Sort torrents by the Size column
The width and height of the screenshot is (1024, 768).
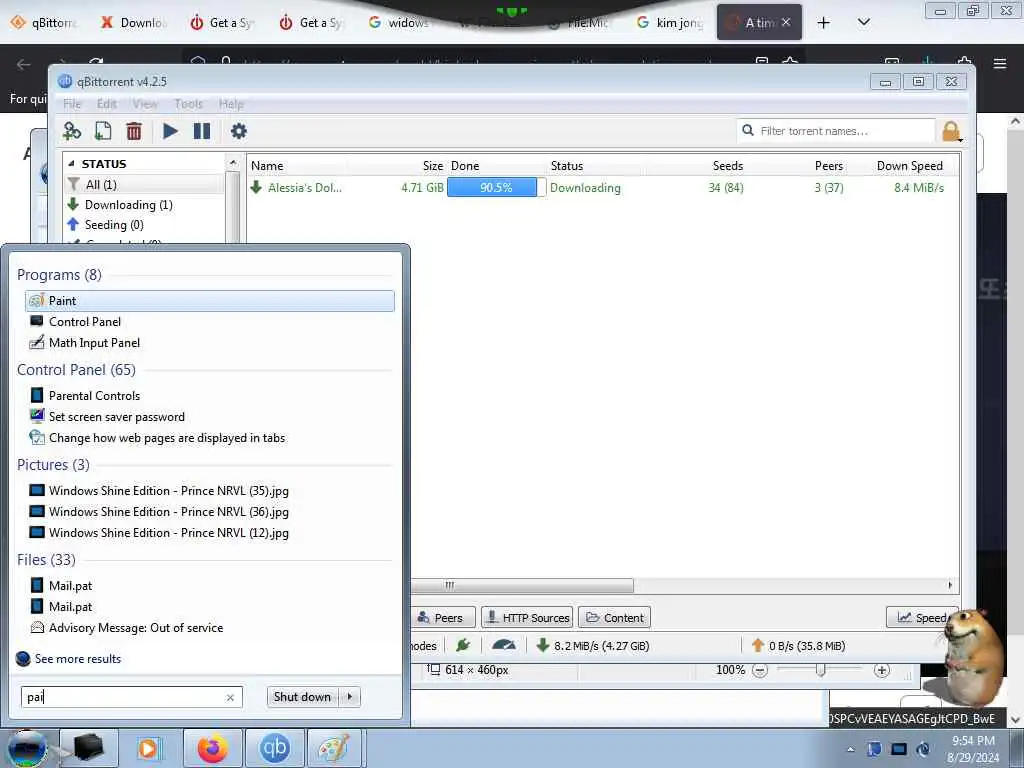(432, 166)
